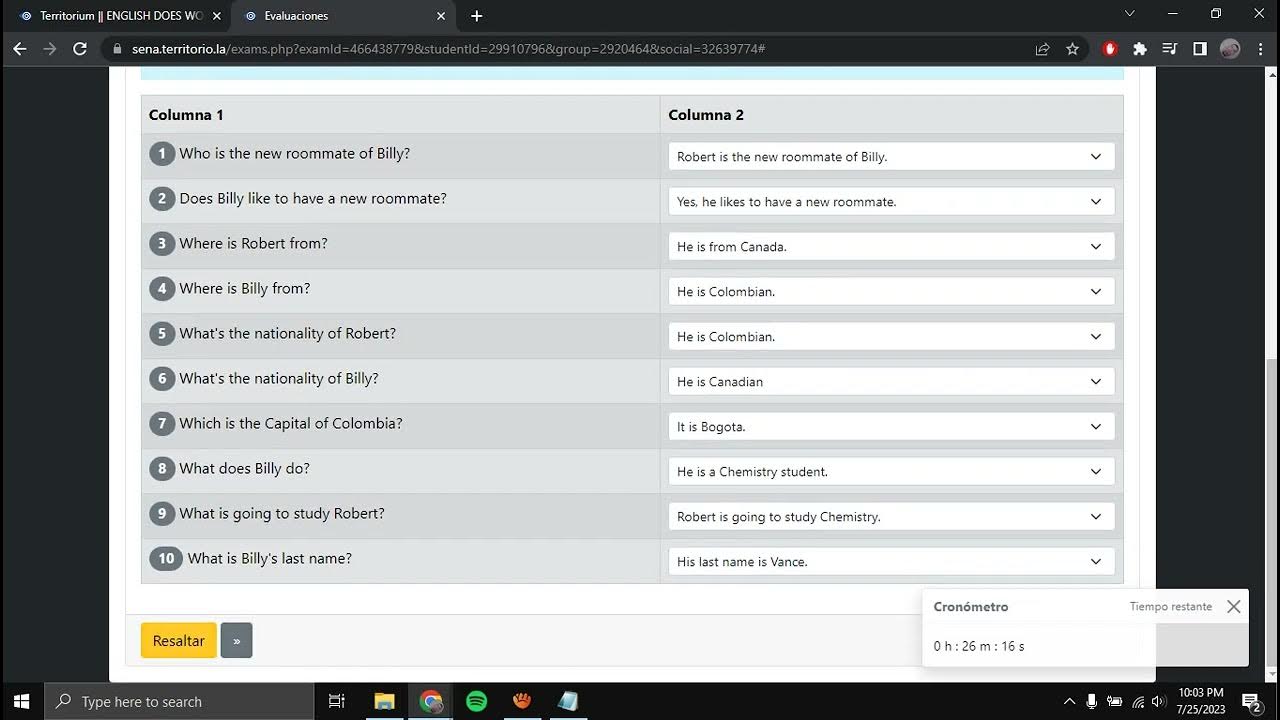Open the Chrome side panel

click(1200, 48)
